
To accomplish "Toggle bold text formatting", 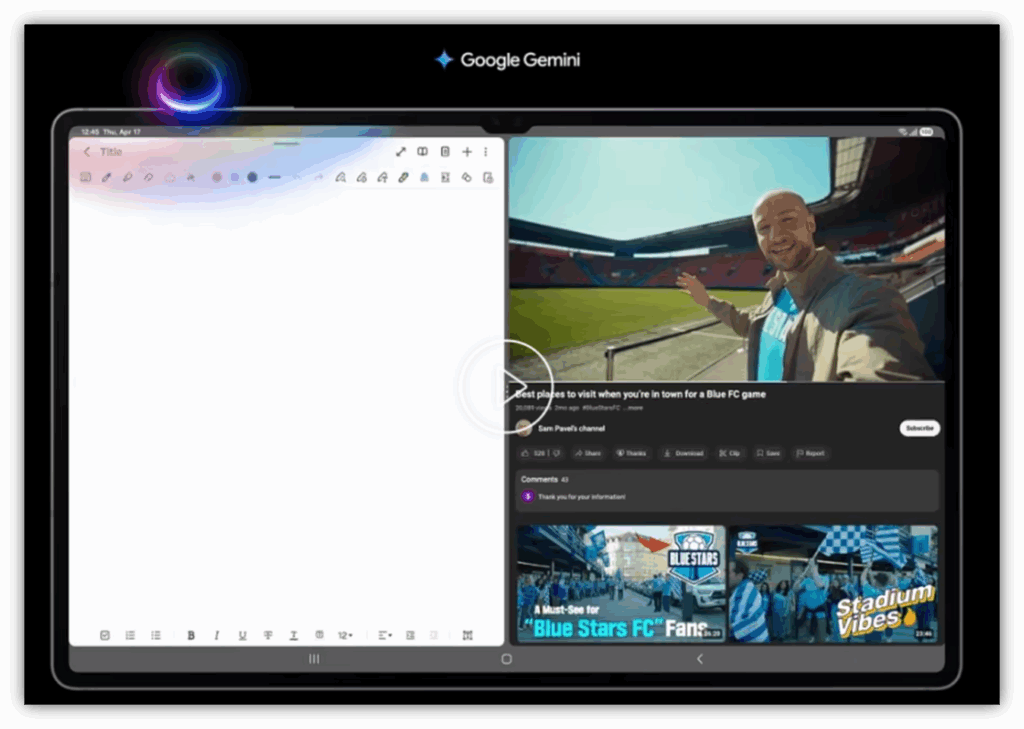I will pos(191,635).
